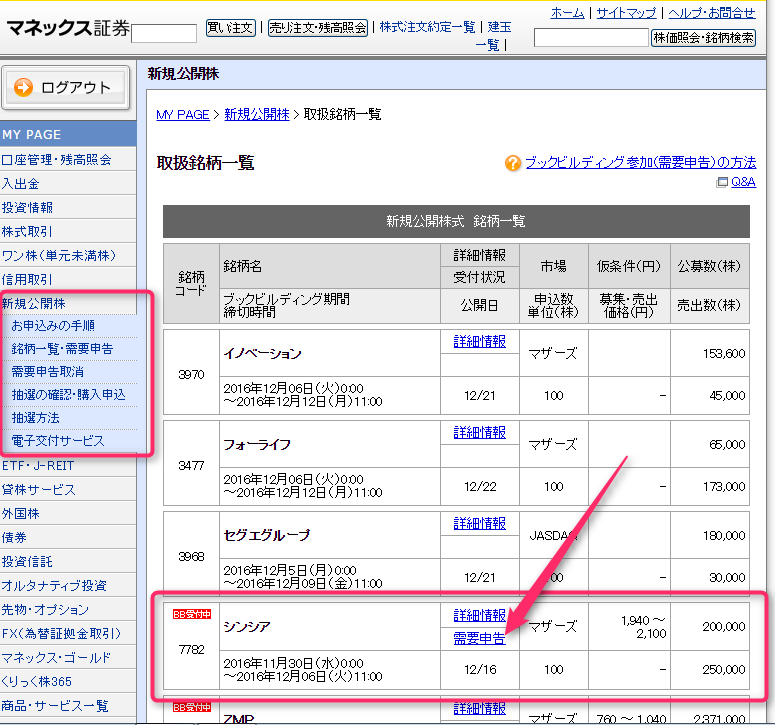Screen dimensions: 775x725
Task: Click stock code 7782
Action: (191, 649)
